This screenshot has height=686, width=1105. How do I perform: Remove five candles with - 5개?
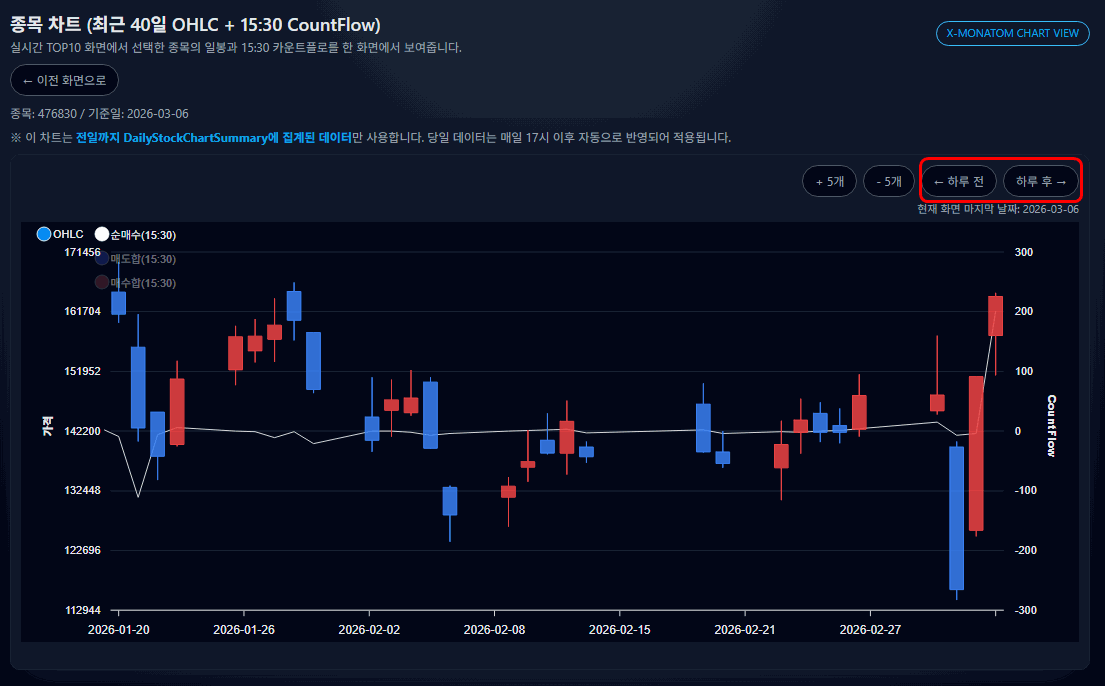click(888, 181)
